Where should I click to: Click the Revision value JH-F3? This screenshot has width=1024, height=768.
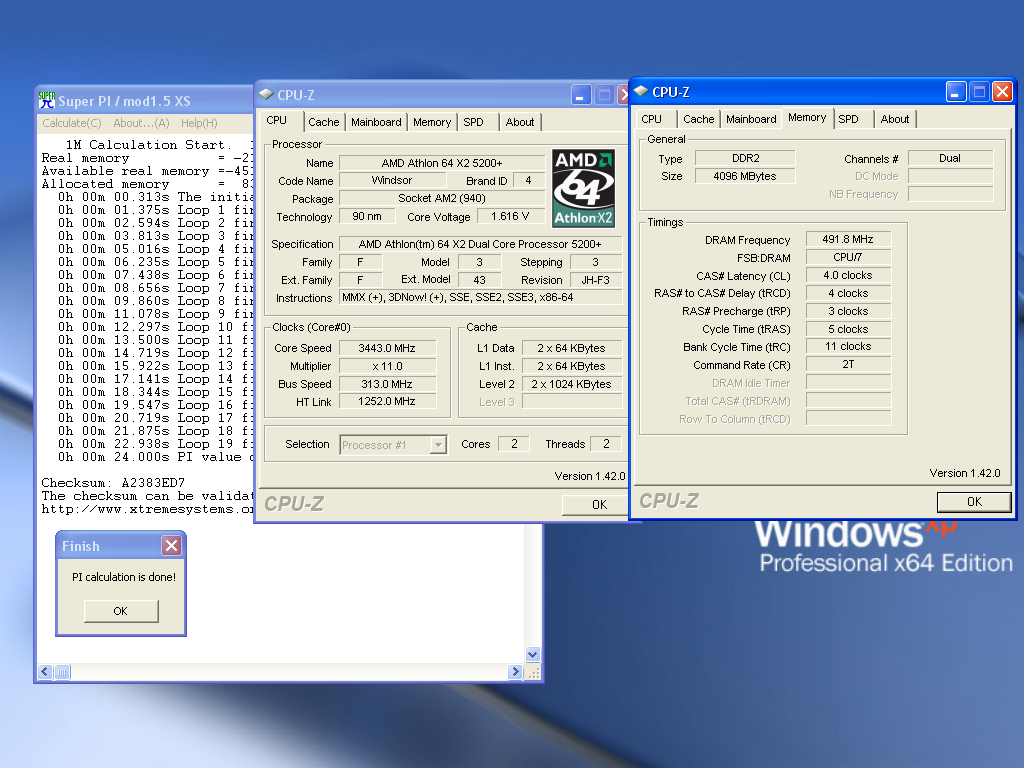[x=595, y=280]
